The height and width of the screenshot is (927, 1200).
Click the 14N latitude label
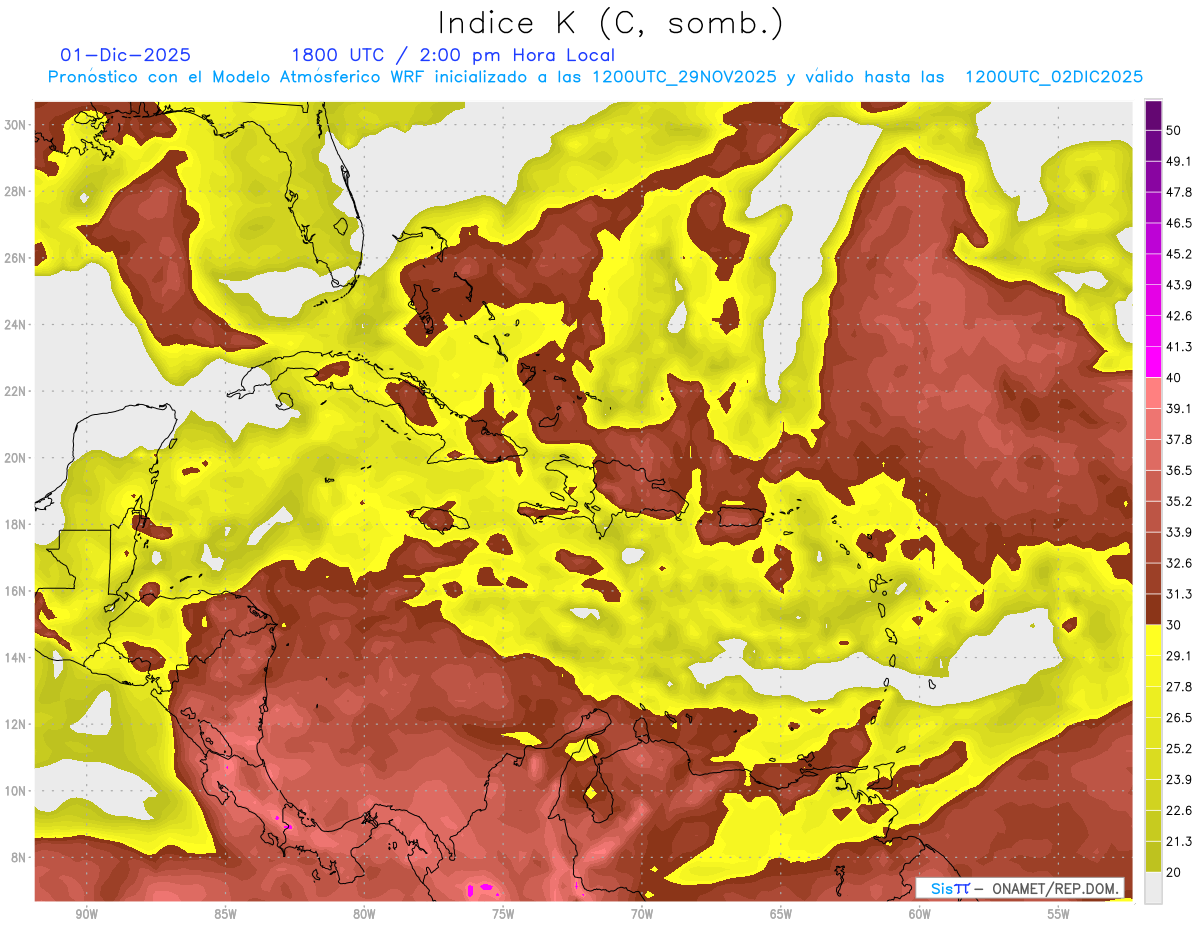15,657
